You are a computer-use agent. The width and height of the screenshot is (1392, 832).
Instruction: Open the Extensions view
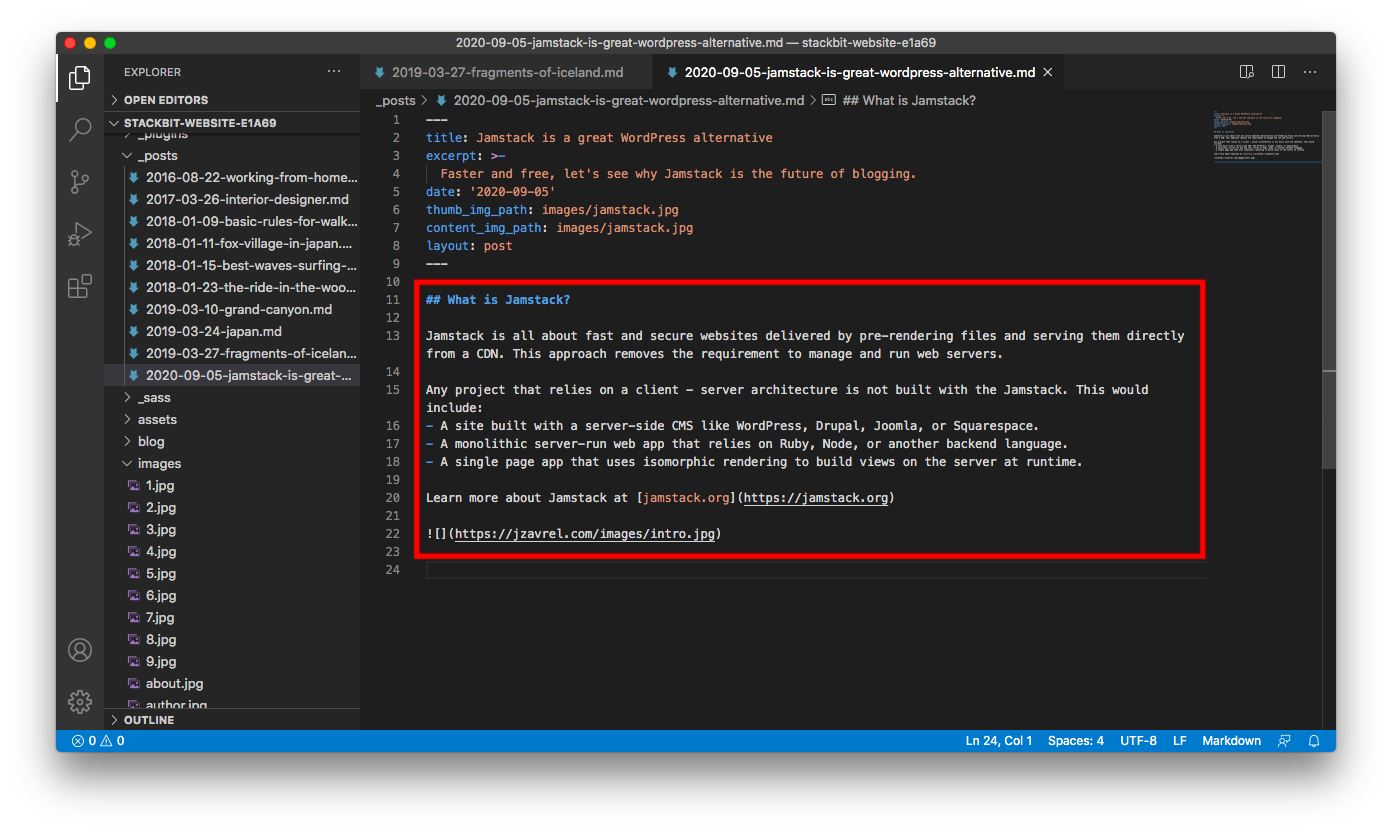point(80,287)
